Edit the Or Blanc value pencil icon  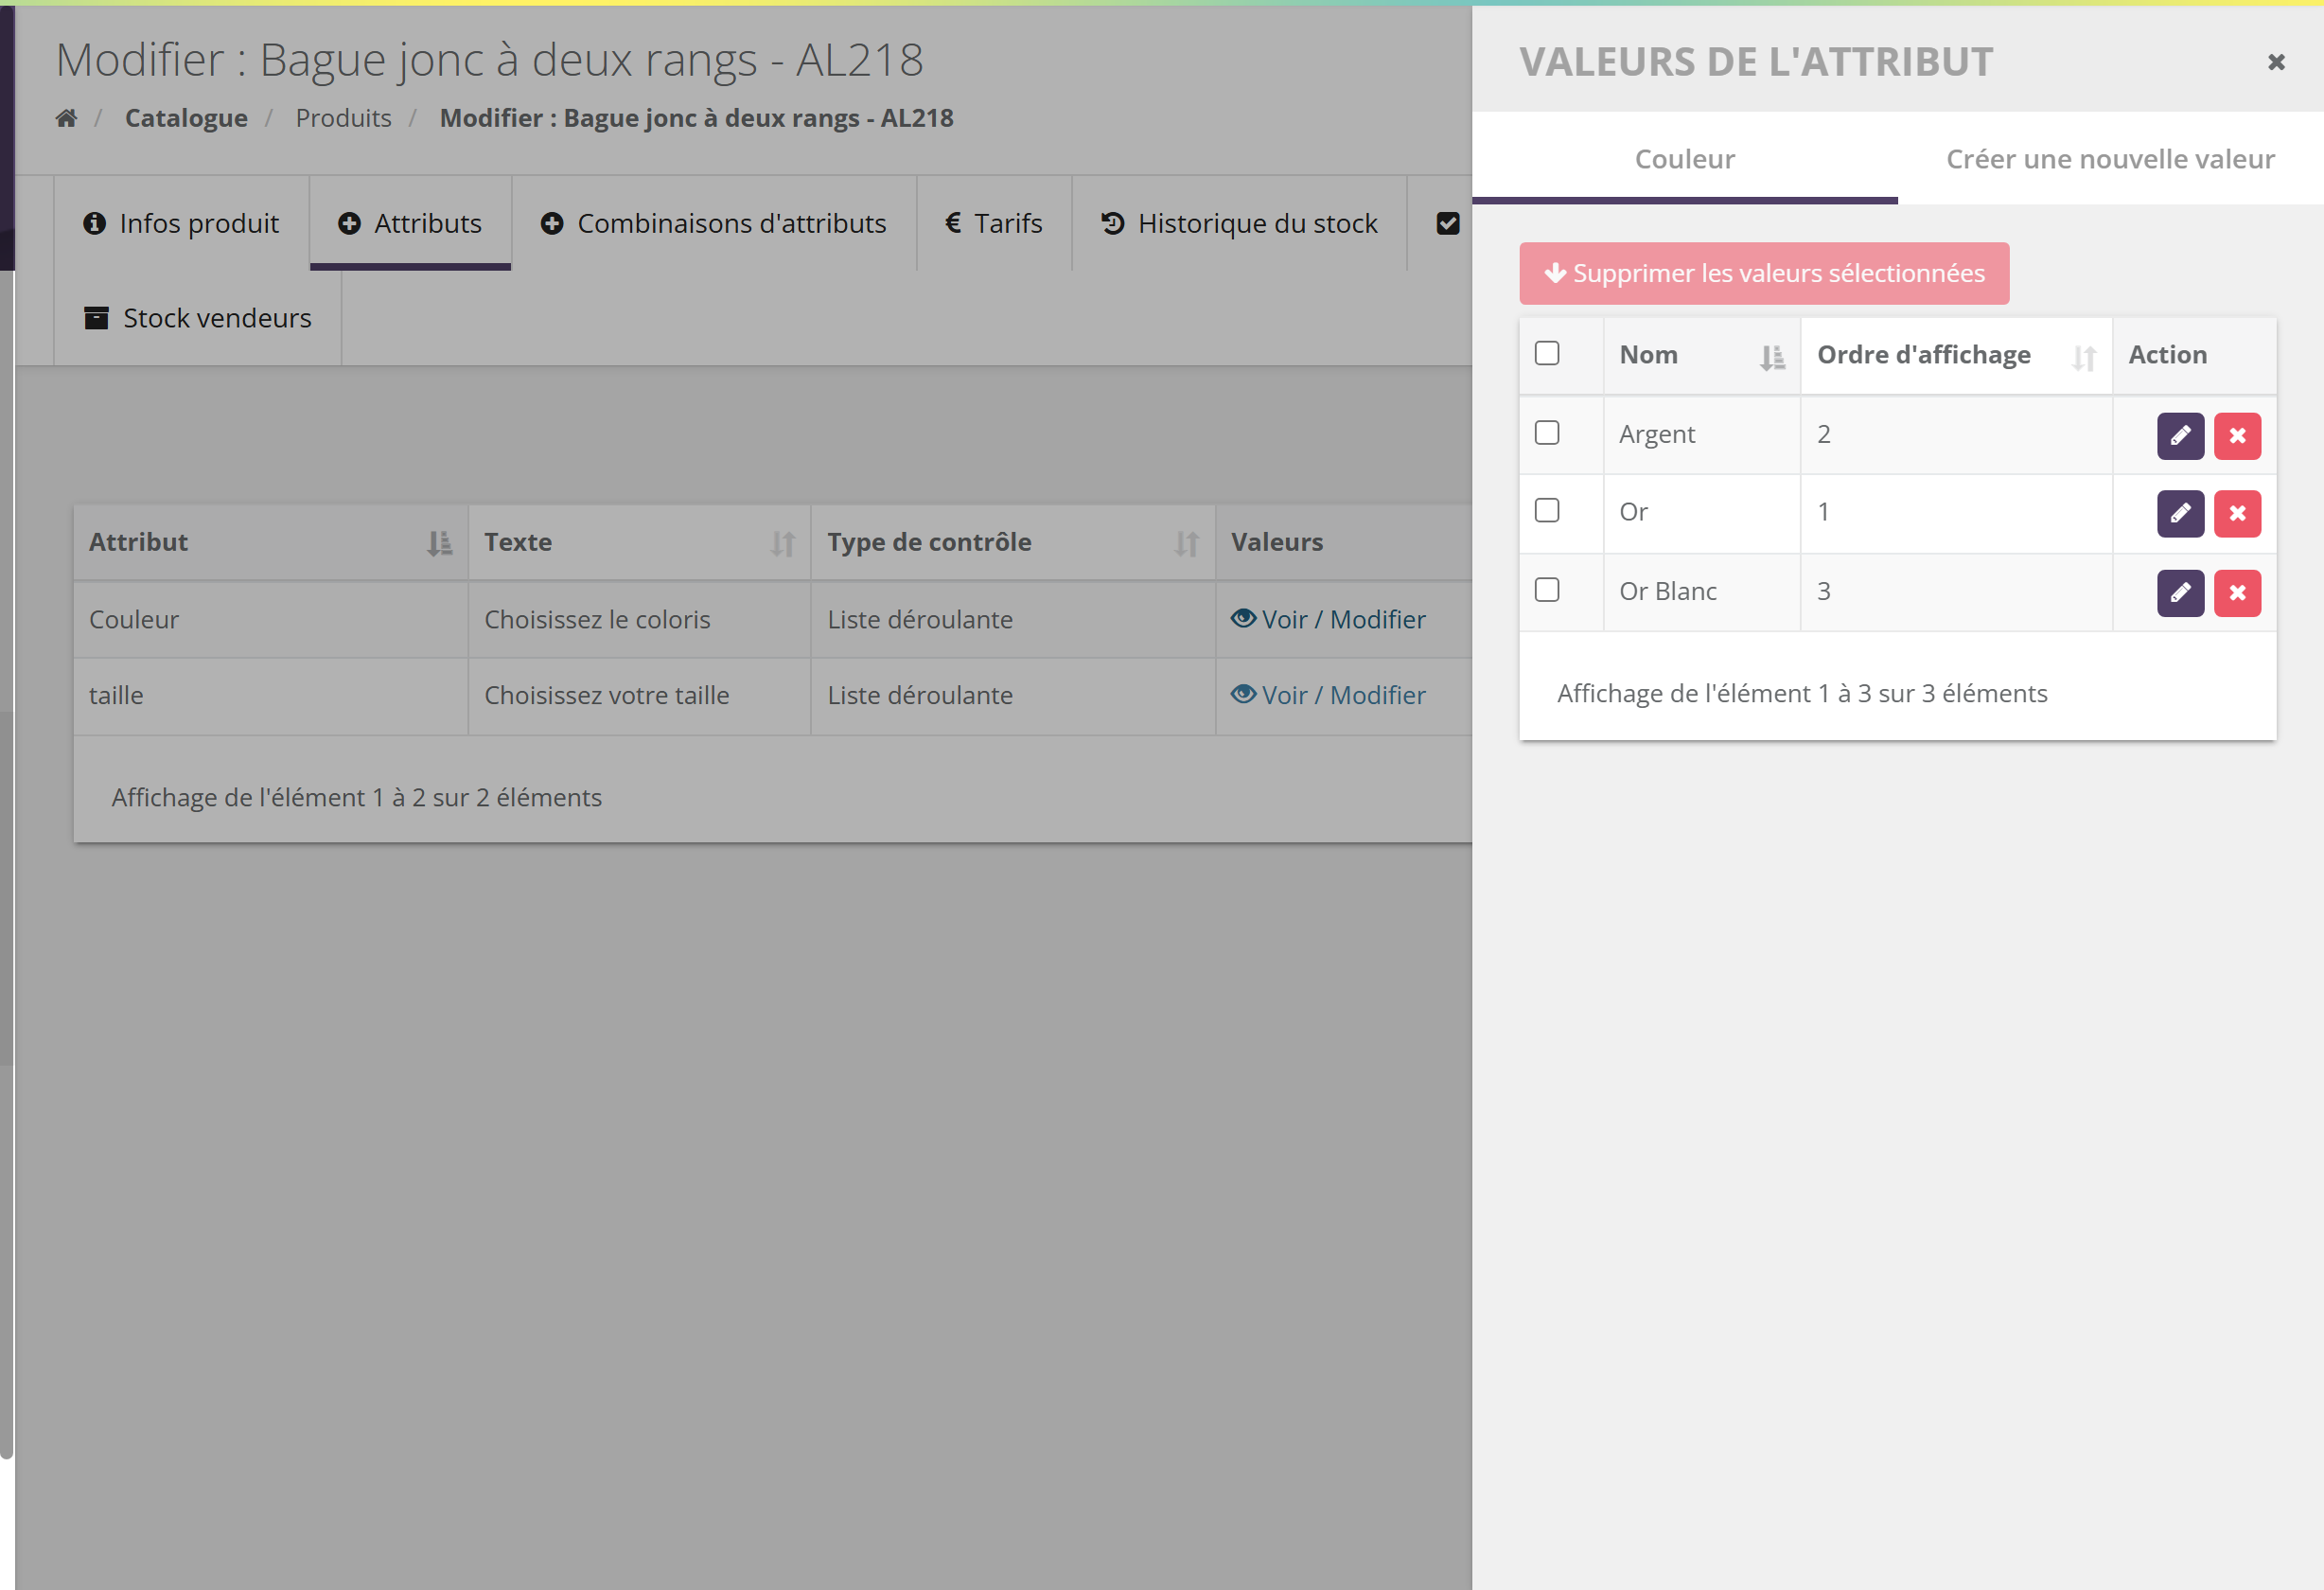click(2180, 593)
